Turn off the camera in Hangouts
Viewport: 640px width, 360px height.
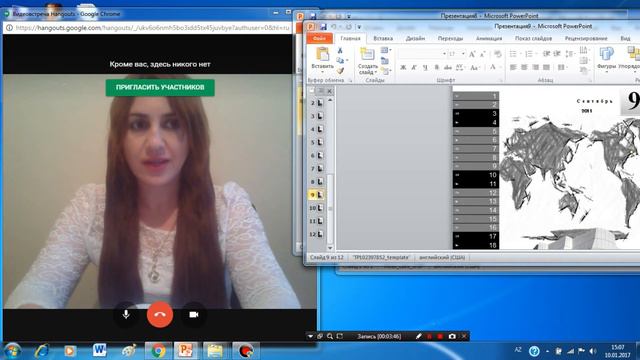point(193,314)
